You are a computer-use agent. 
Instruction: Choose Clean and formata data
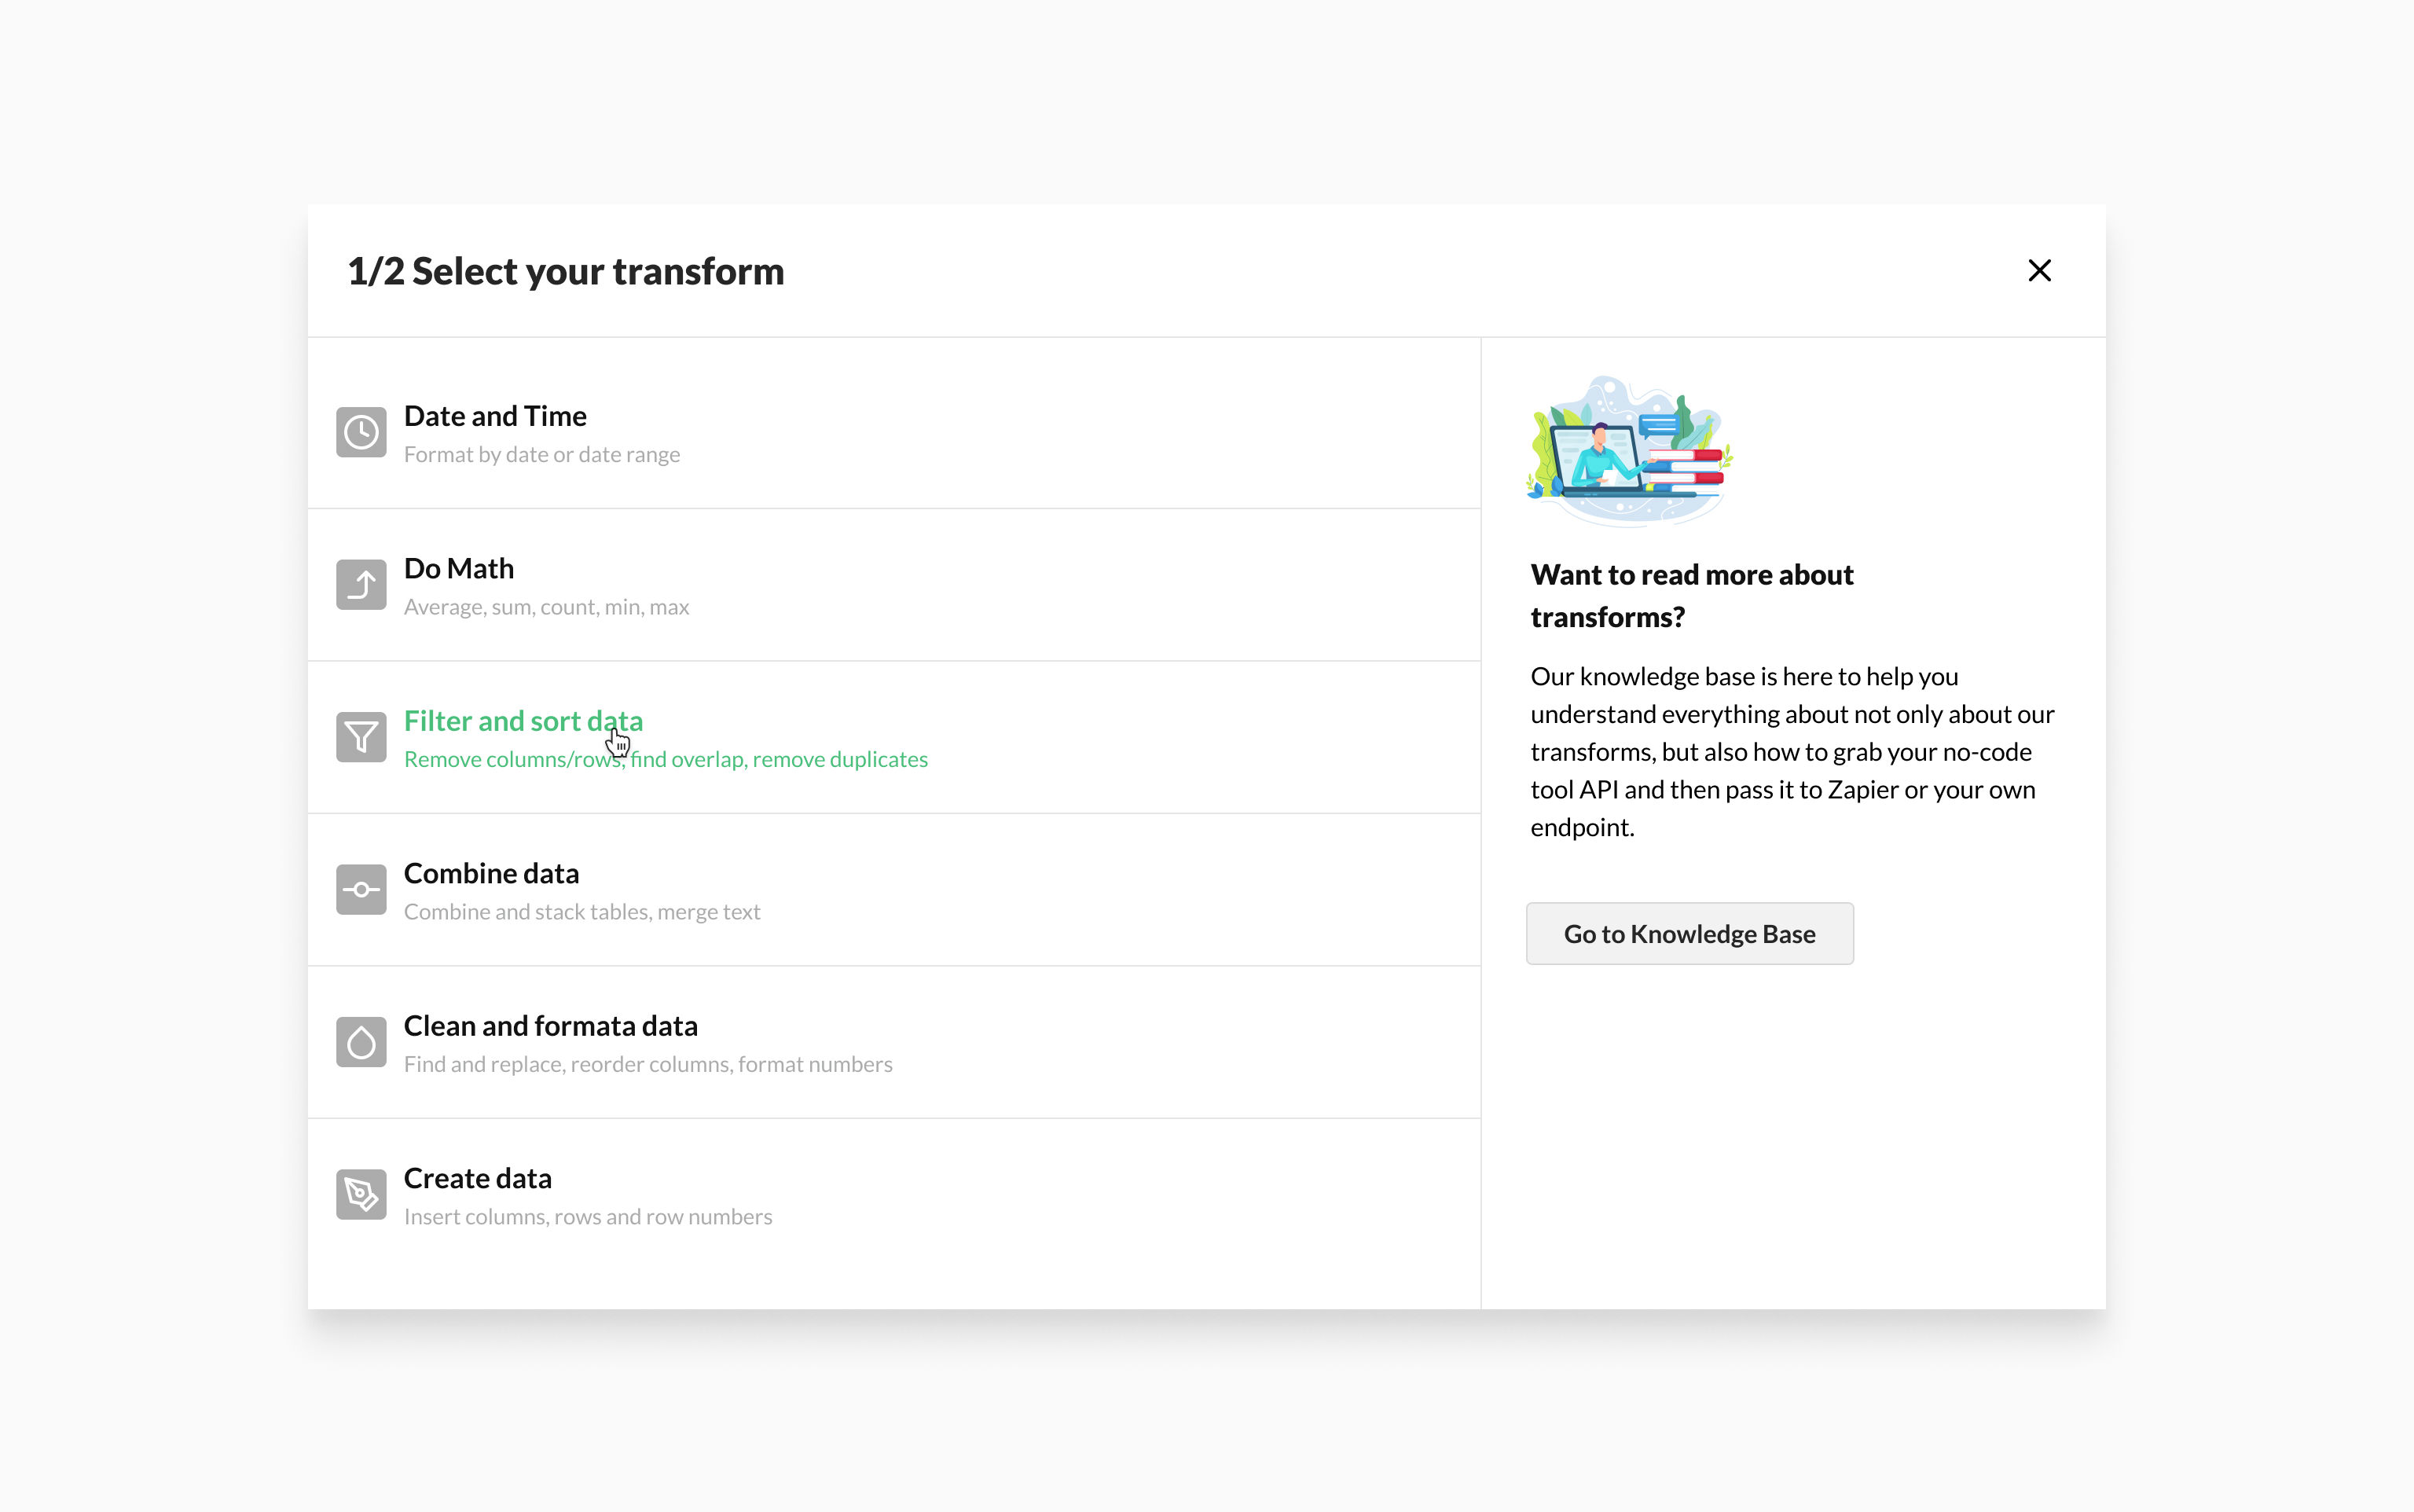click(x=550, y=1026)
